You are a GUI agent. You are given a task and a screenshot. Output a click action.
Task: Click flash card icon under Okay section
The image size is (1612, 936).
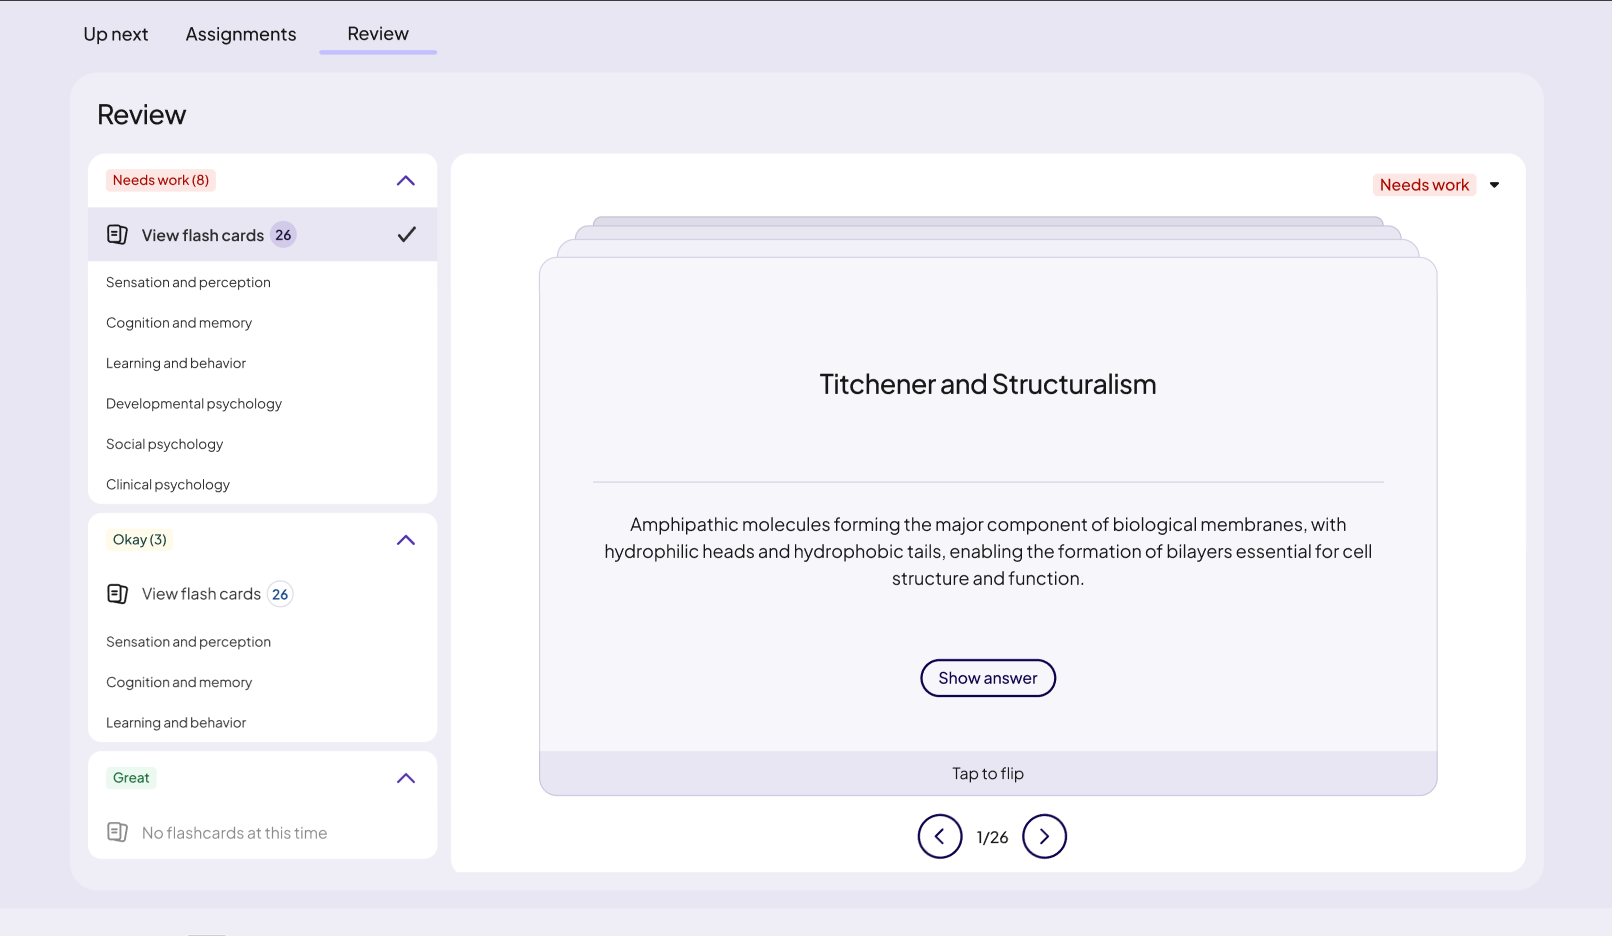pos(117,594)
